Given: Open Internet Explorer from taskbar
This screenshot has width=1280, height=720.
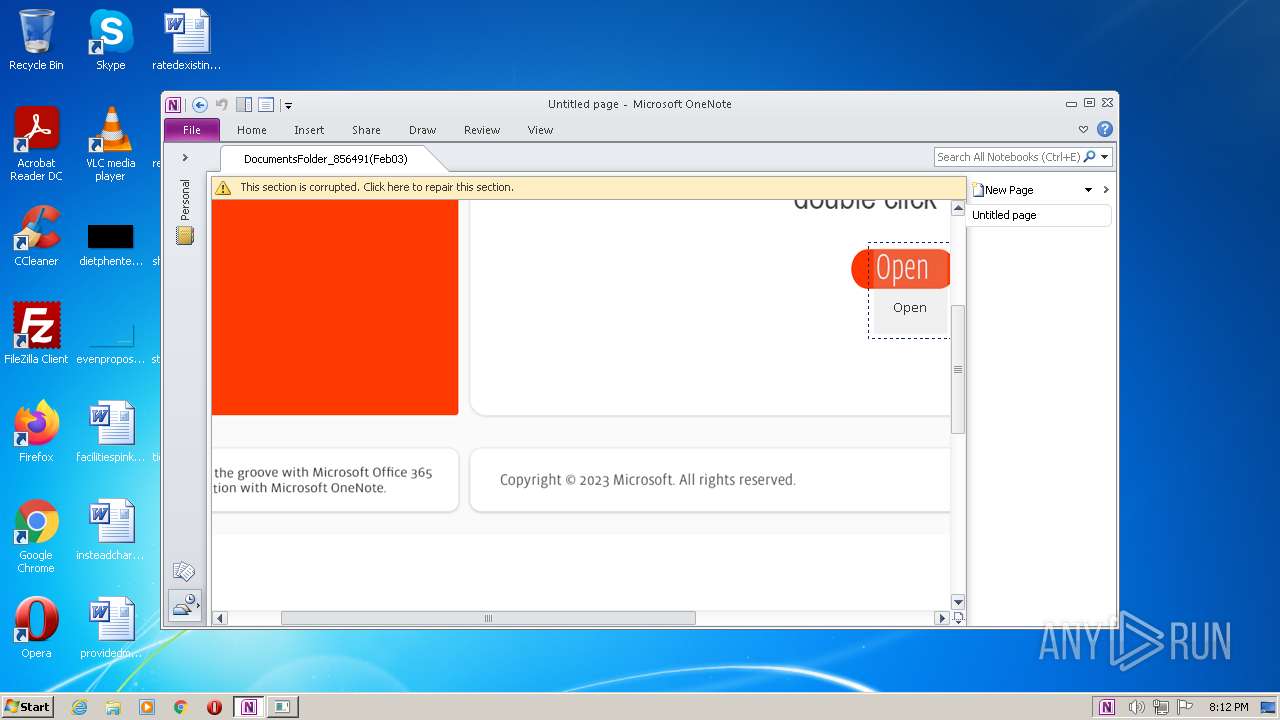Looking at the screenshot, I should click(x=79, y=707).
